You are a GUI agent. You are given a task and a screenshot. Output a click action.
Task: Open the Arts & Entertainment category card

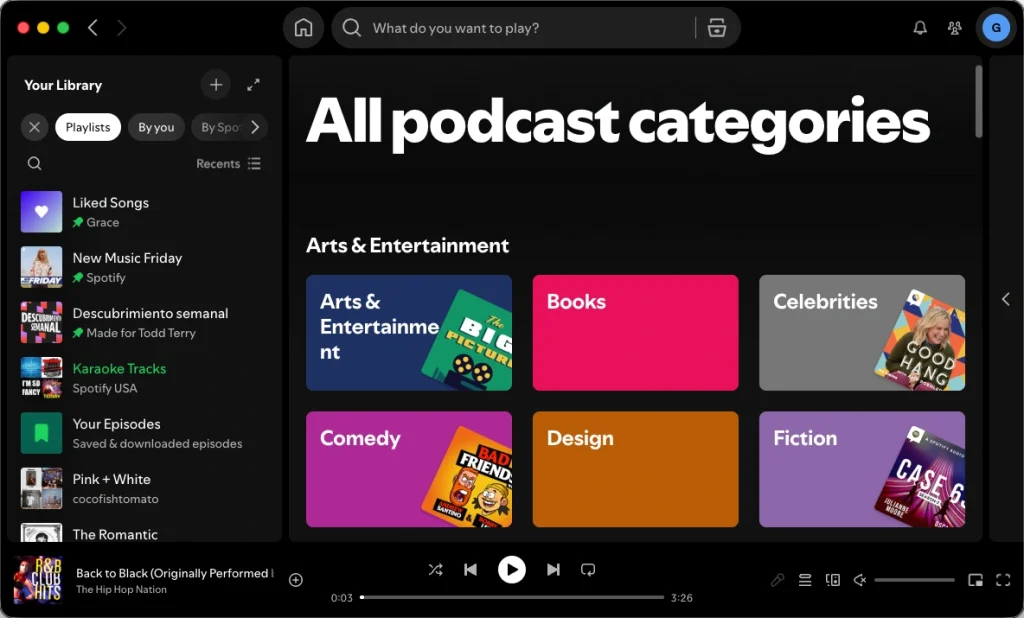coord(409,333)
